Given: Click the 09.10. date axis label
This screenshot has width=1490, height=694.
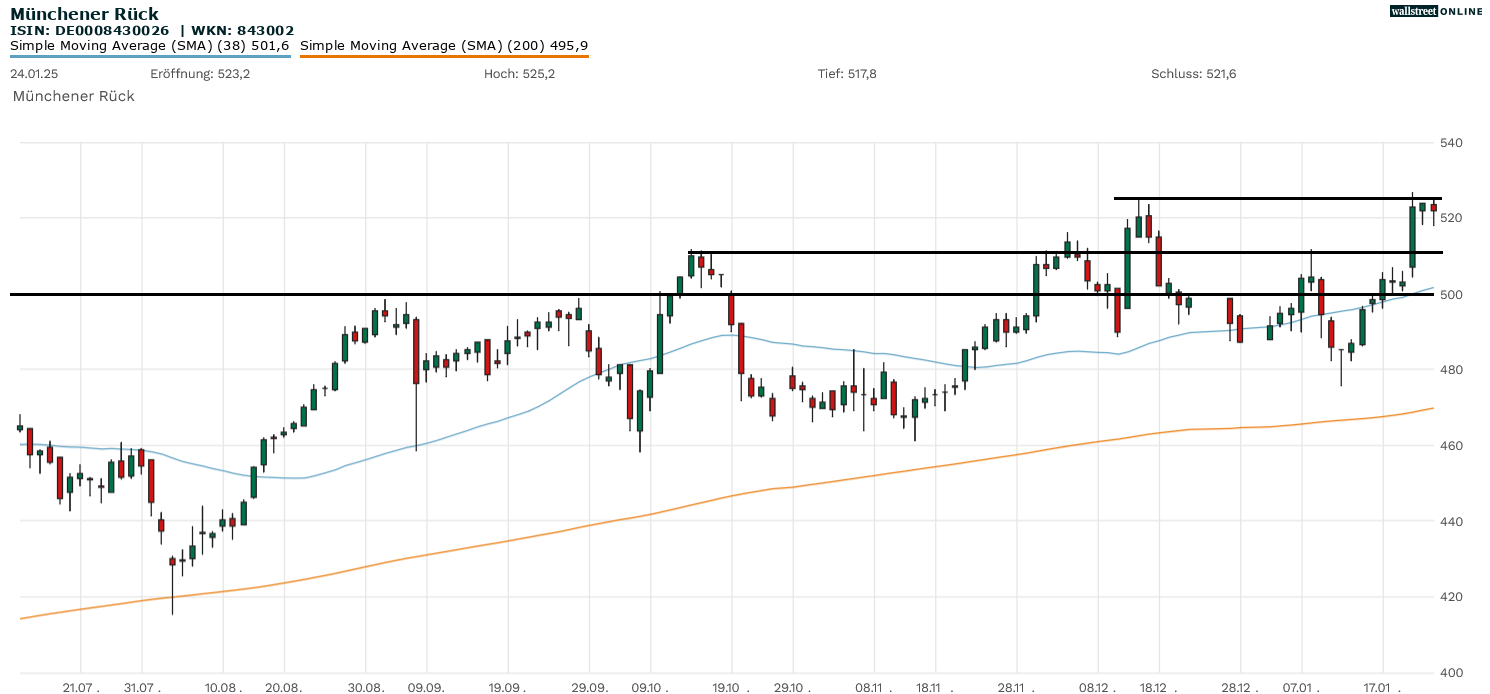Looking at the screenshot, I should (x=651, y=688).
